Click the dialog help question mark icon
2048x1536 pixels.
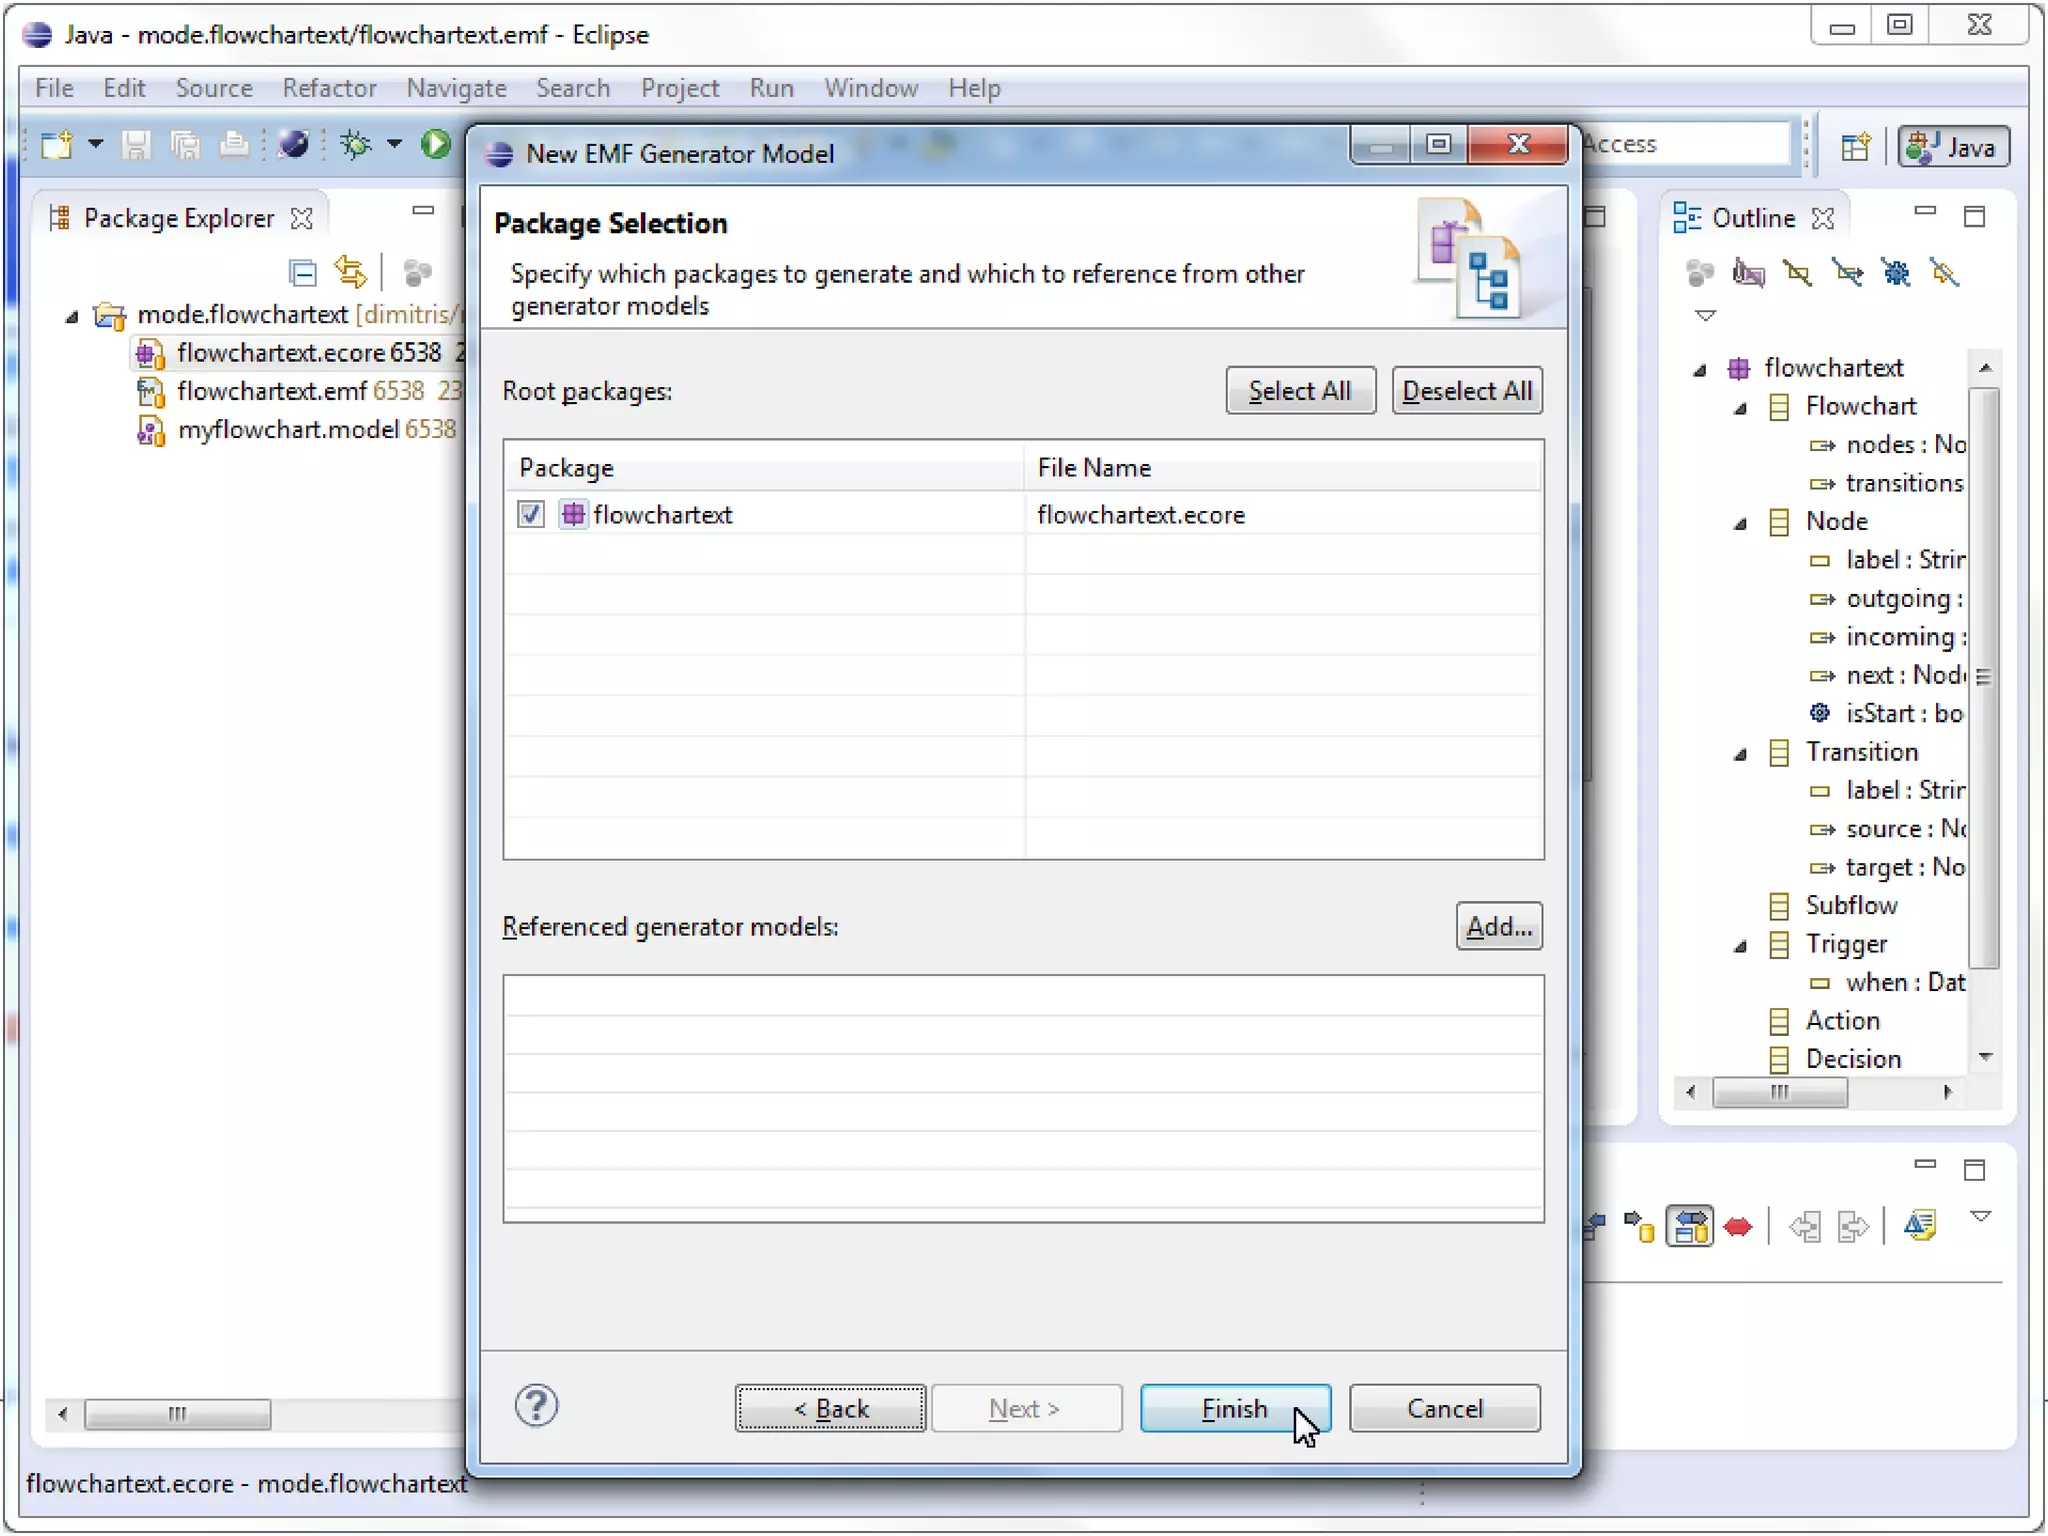click(x=536, y=1406)
